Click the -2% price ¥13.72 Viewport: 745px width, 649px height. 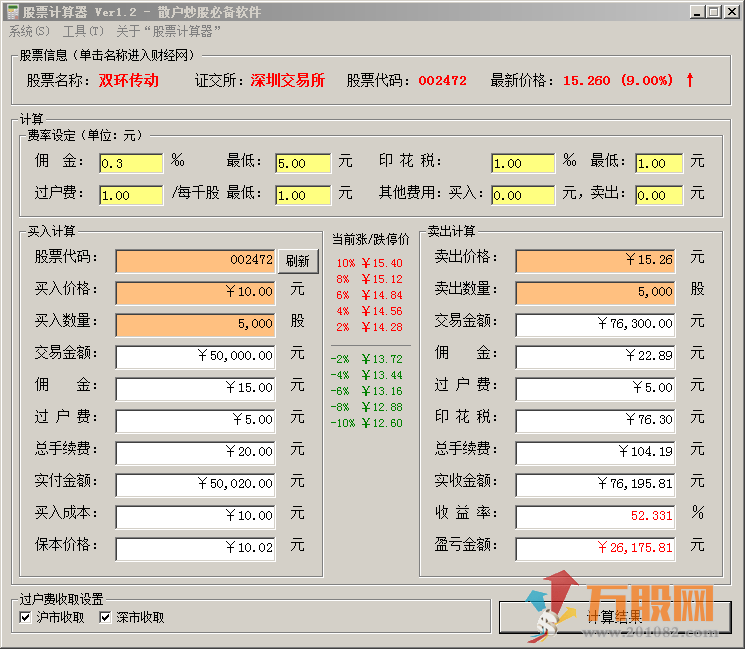(382, 359)
